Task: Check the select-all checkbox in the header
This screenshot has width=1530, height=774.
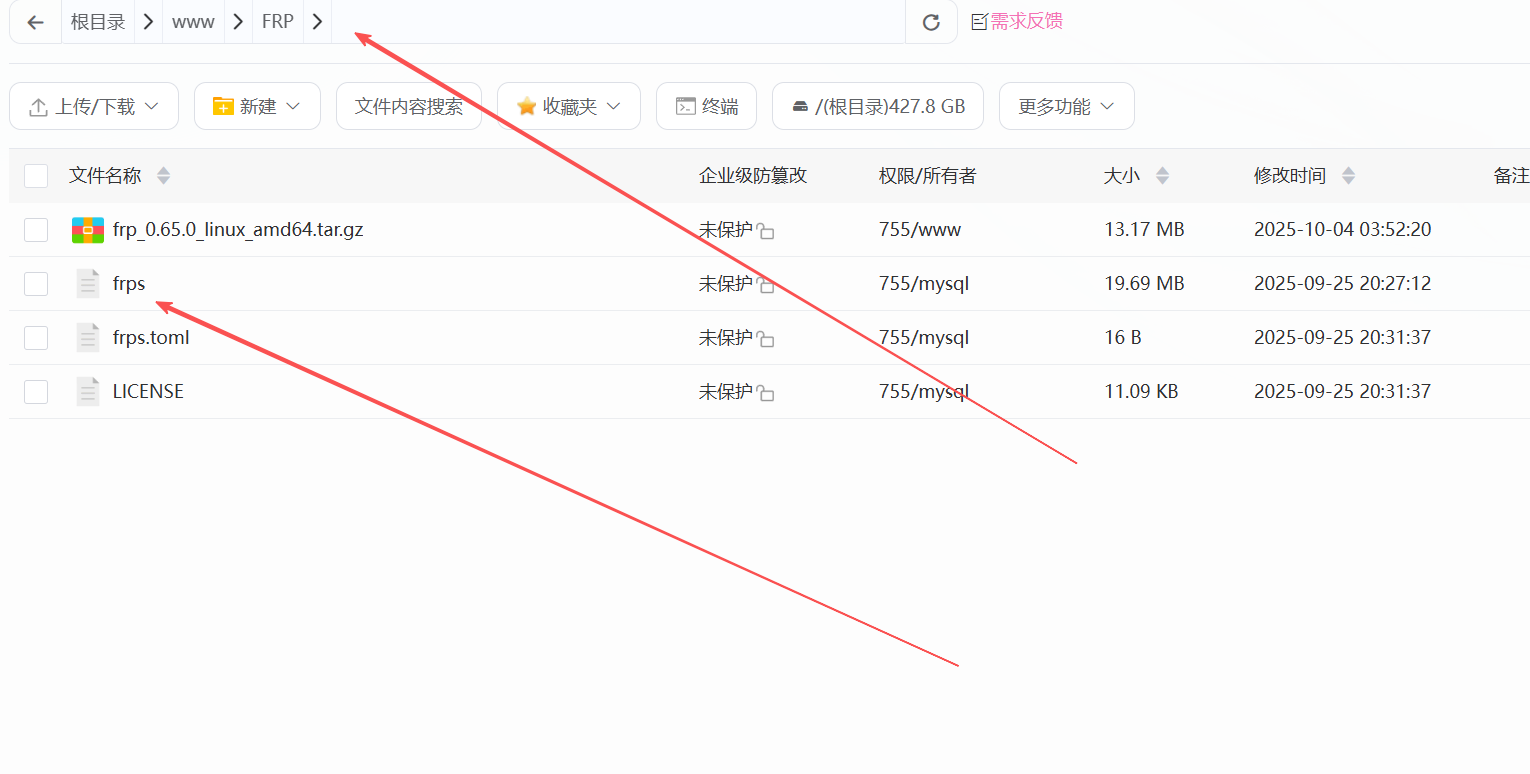Action: click(36, 175)
